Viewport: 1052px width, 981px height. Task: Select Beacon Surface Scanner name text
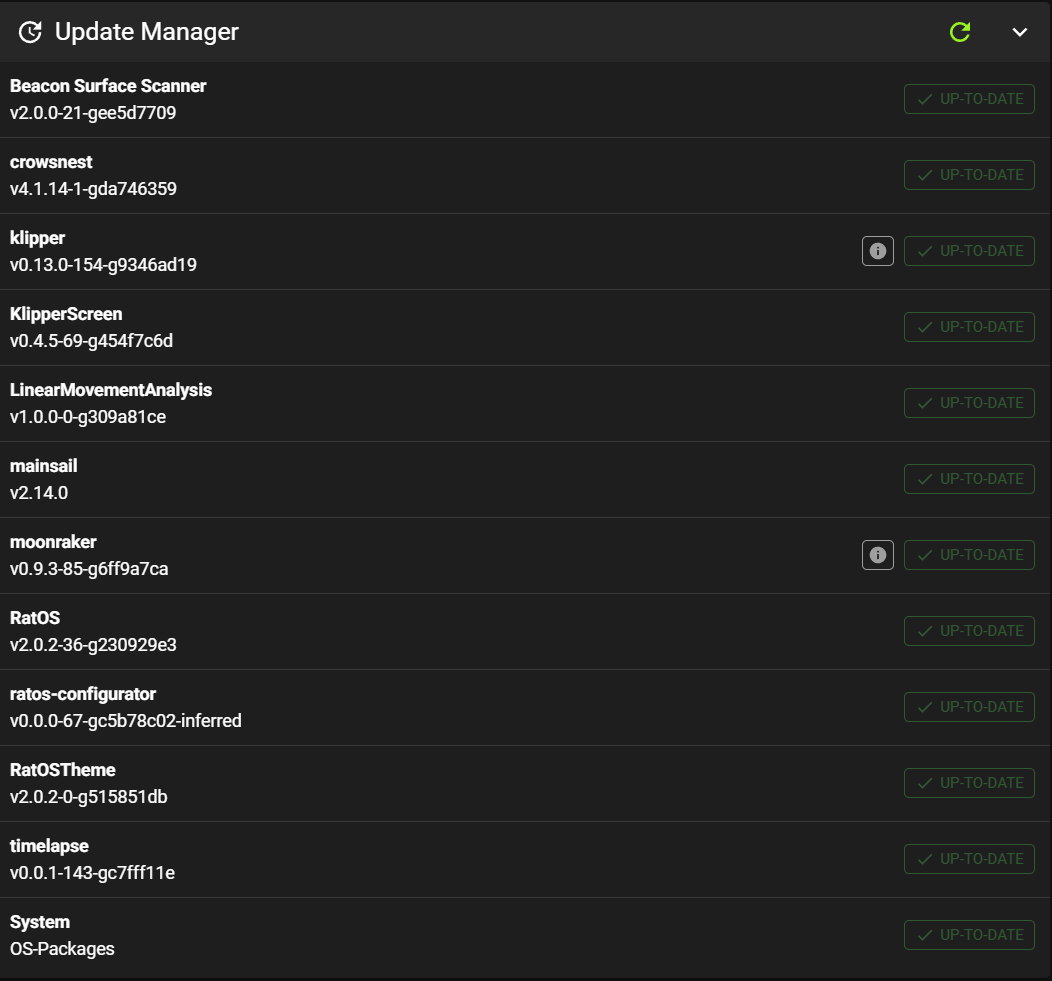coord(108,86)
